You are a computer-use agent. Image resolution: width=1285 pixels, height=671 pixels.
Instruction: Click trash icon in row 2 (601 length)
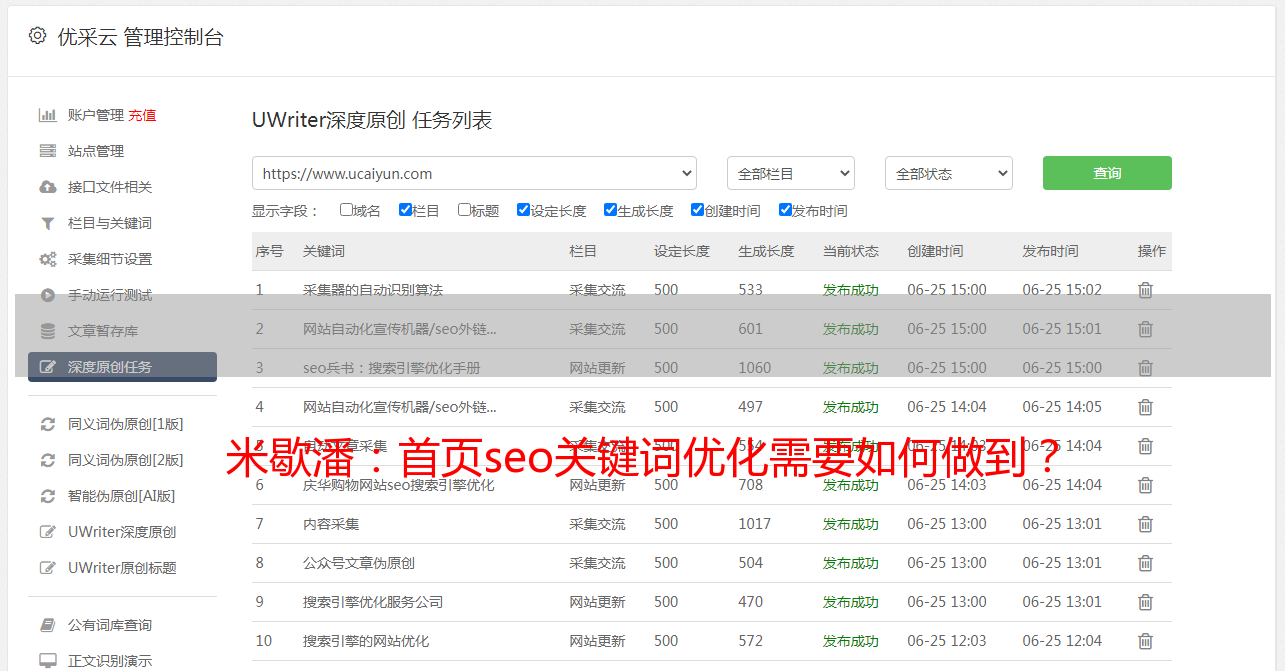1145,329
